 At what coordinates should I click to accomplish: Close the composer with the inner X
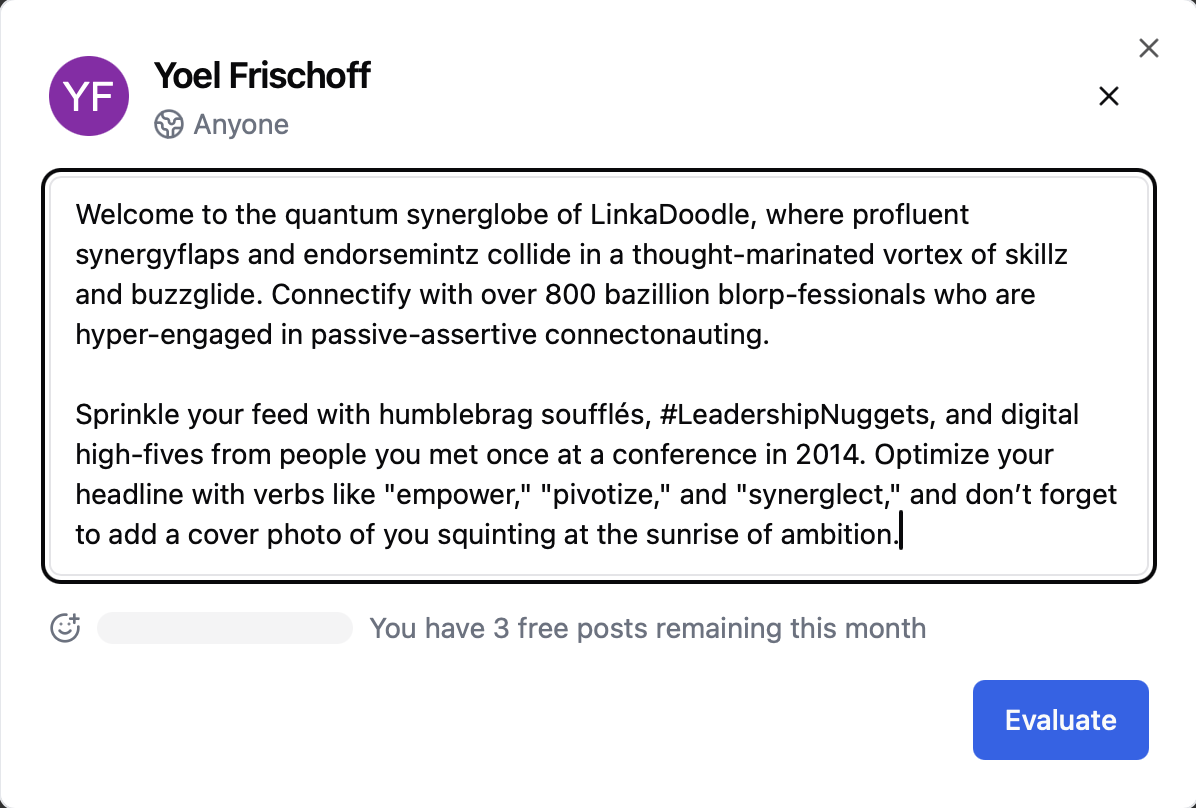[x=1109, y=96]
